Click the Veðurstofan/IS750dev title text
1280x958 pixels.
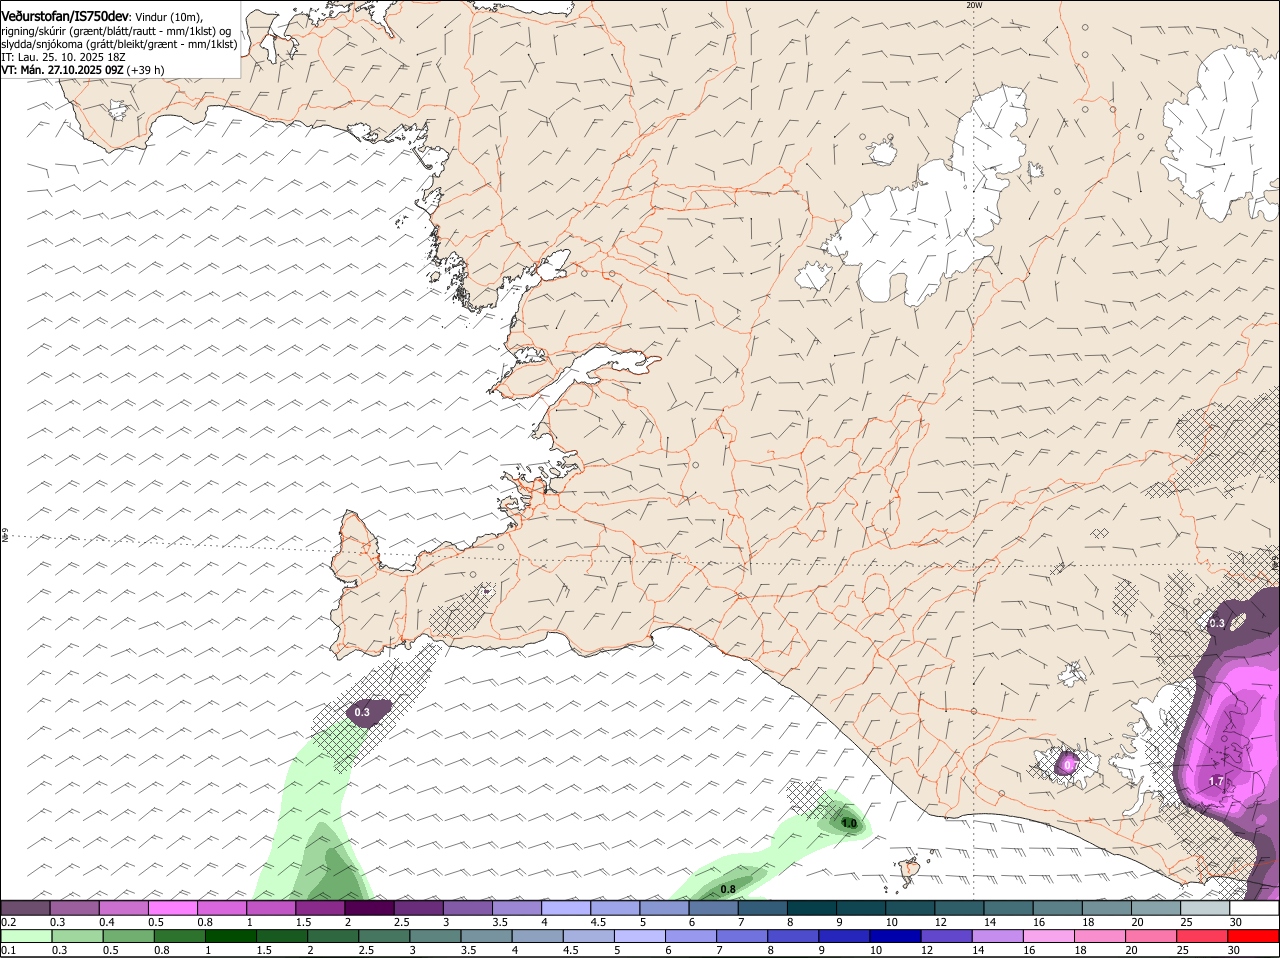pos(65,17)
